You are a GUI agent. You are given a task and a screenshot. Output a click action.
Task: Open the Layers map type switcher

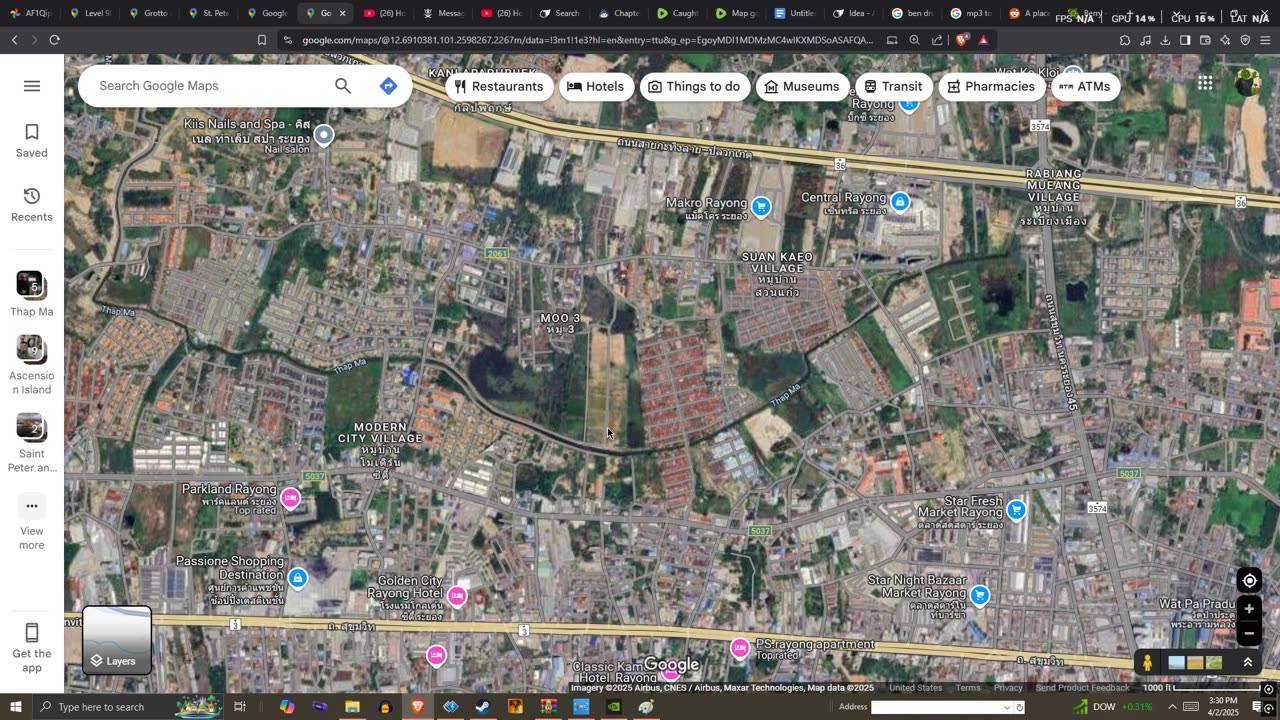click(117, 640)
